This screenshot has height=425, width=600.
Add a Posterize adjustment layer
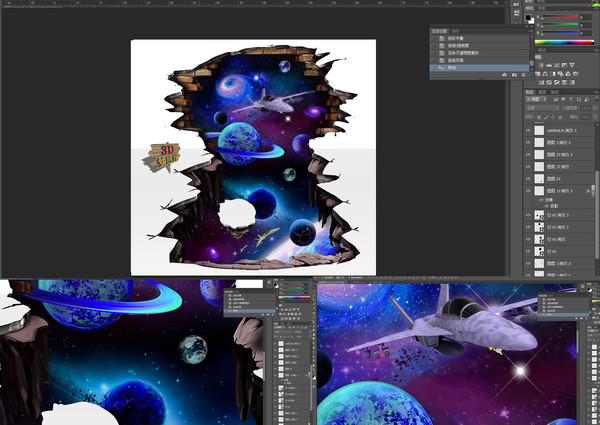coord(549,82)
